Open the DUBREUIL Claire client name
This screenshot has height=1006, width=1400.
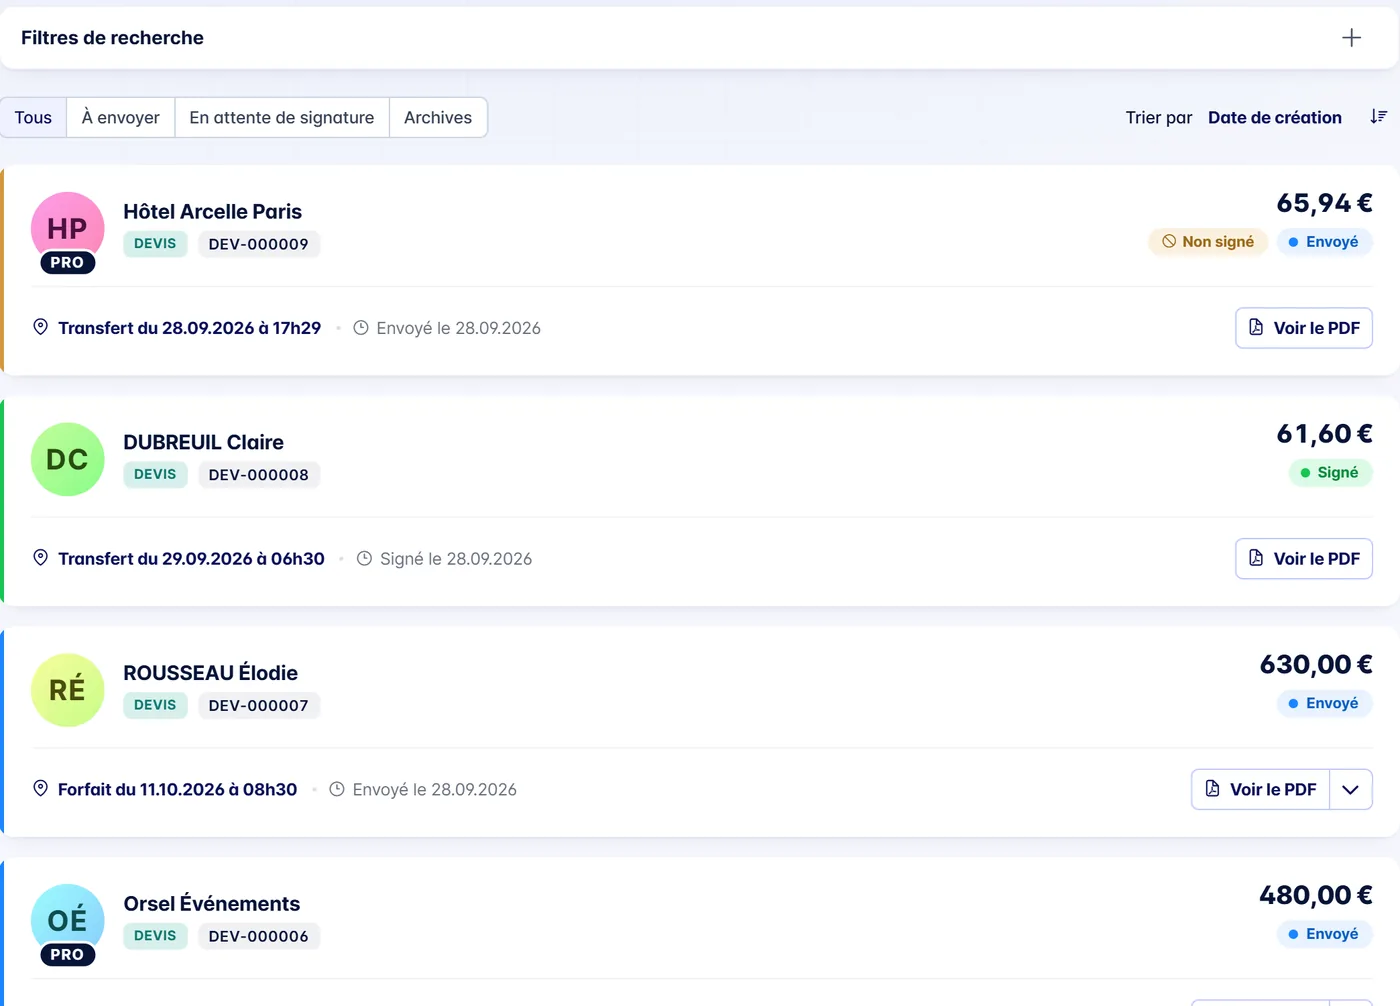(204, 442)
